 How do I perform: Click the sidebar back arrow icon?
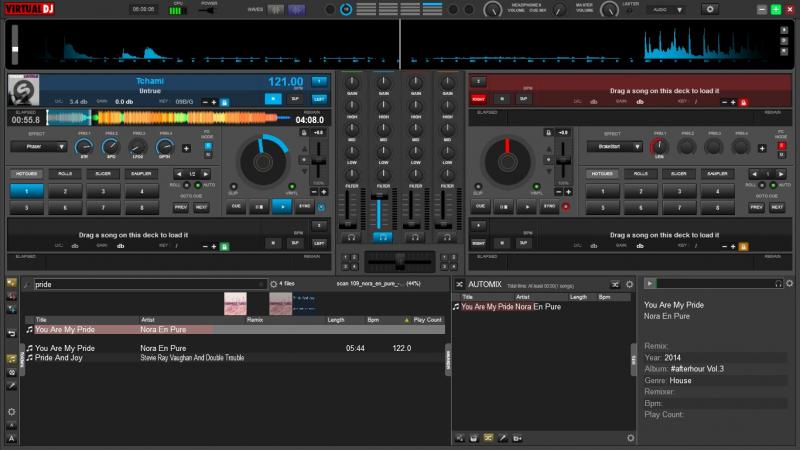[x=11, y=334]
